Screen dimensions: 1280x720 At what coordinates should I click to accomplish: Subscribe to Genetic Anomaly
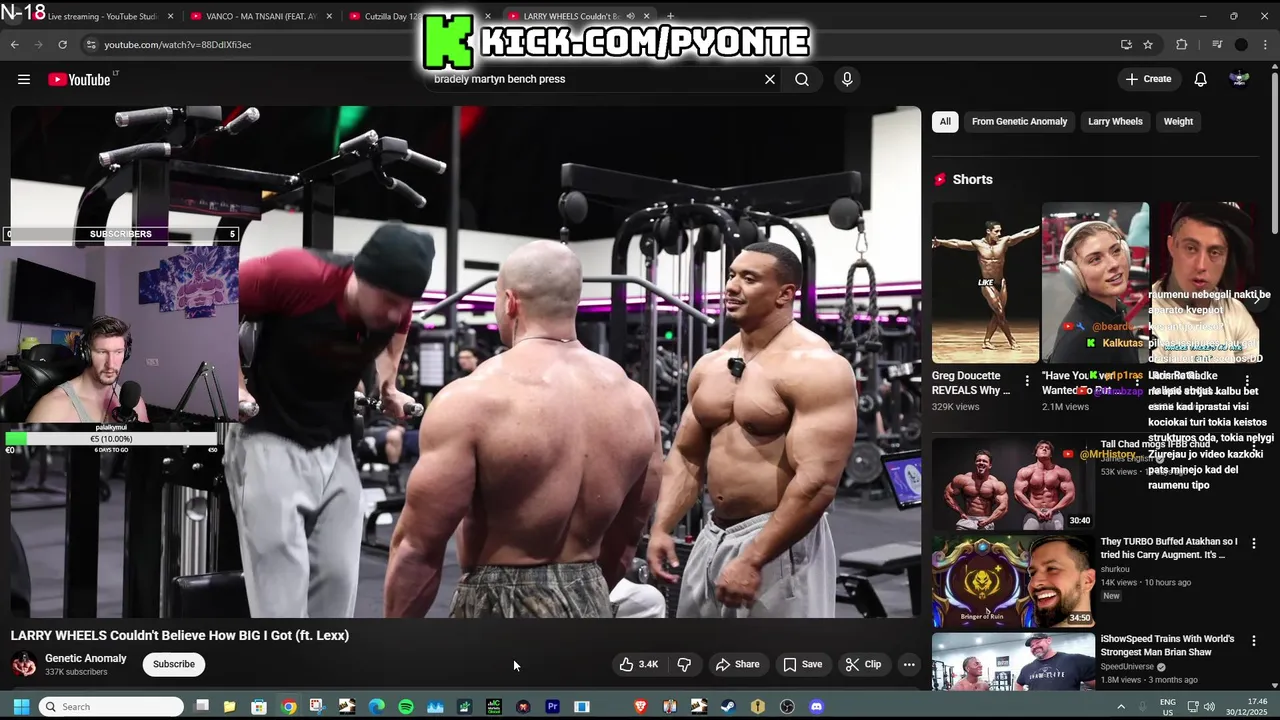pos(174,664)
